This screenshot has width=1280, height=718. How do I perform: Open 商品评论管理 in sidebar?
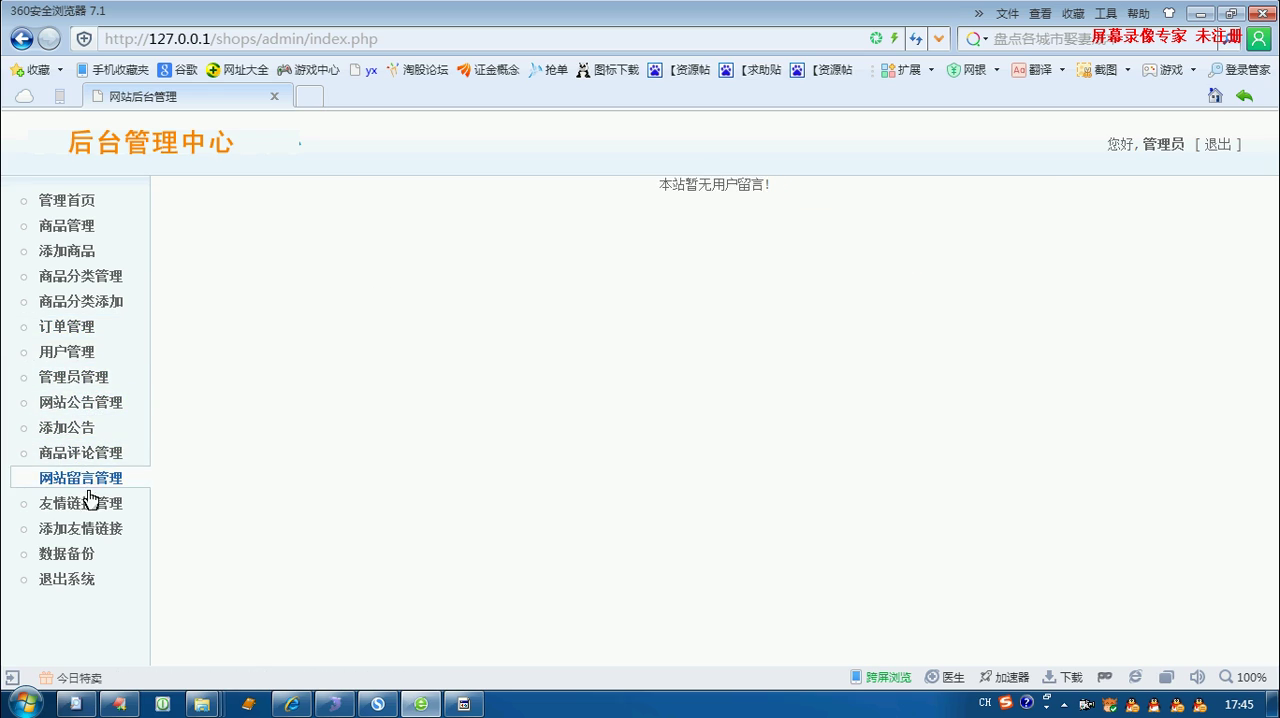click(81, 453)
